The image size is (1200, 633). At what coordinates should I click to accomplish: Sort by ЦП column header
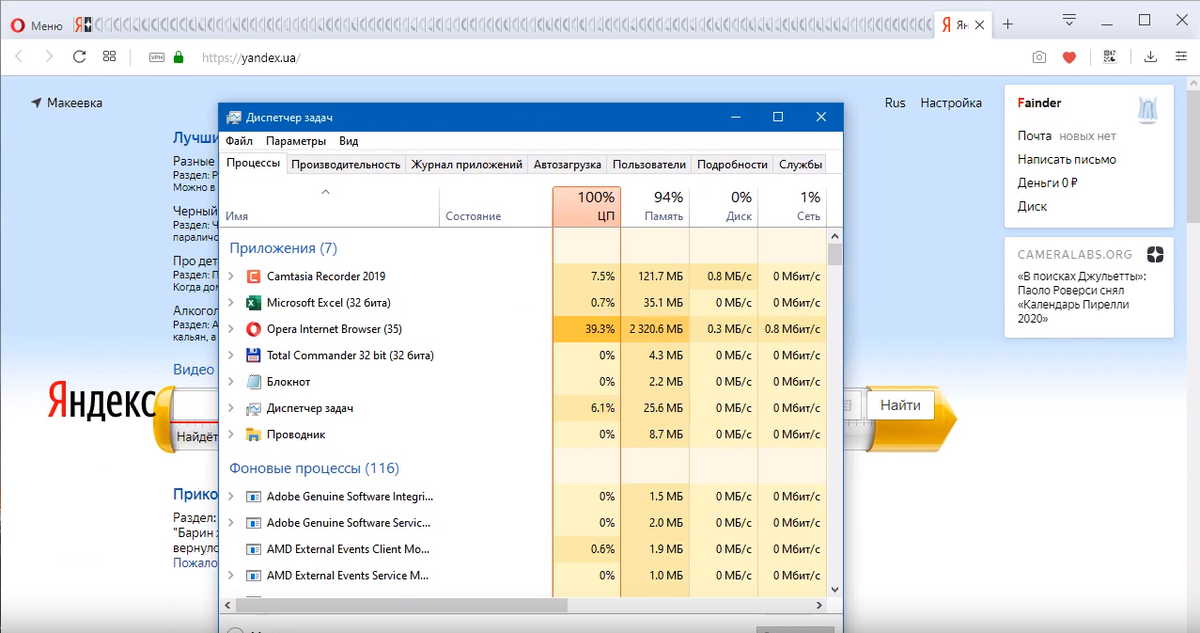pos(587,206)
